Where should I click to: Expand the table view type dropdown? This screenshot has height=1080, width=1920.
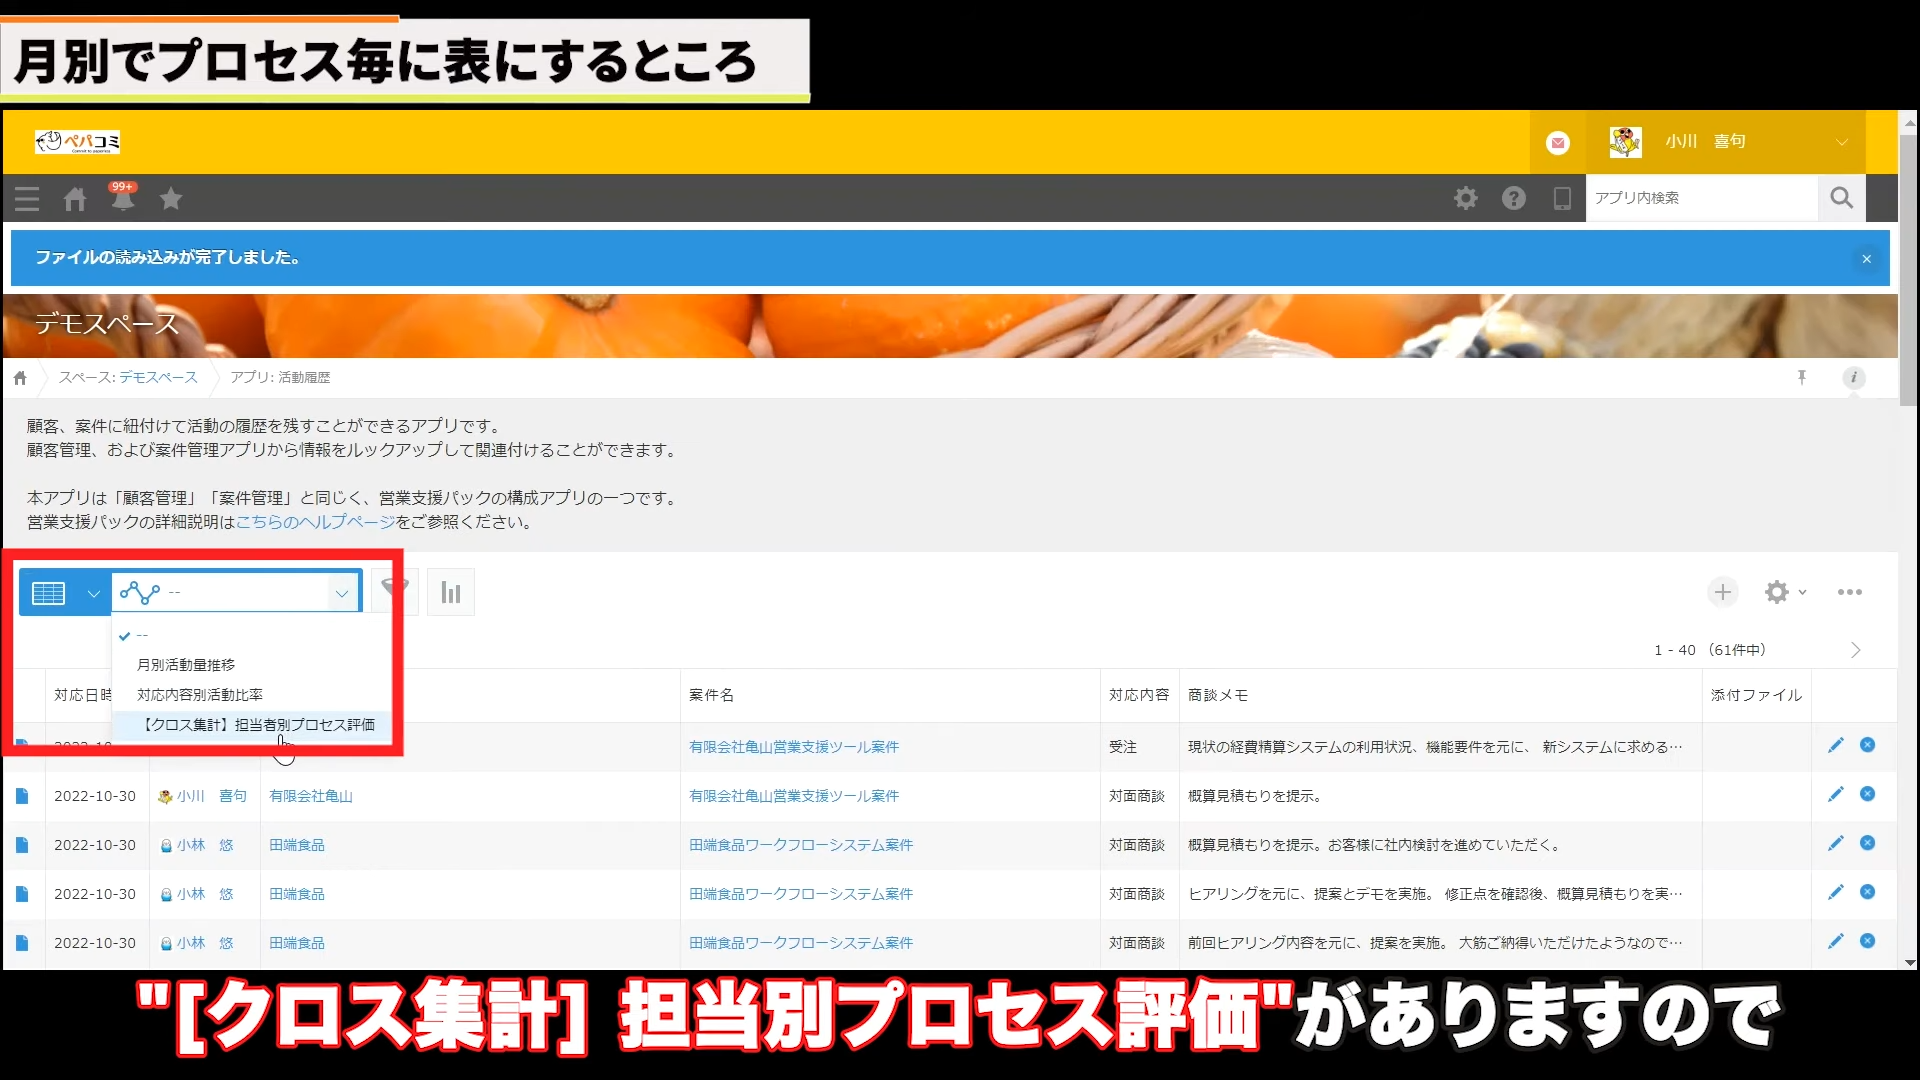(93, 593)
